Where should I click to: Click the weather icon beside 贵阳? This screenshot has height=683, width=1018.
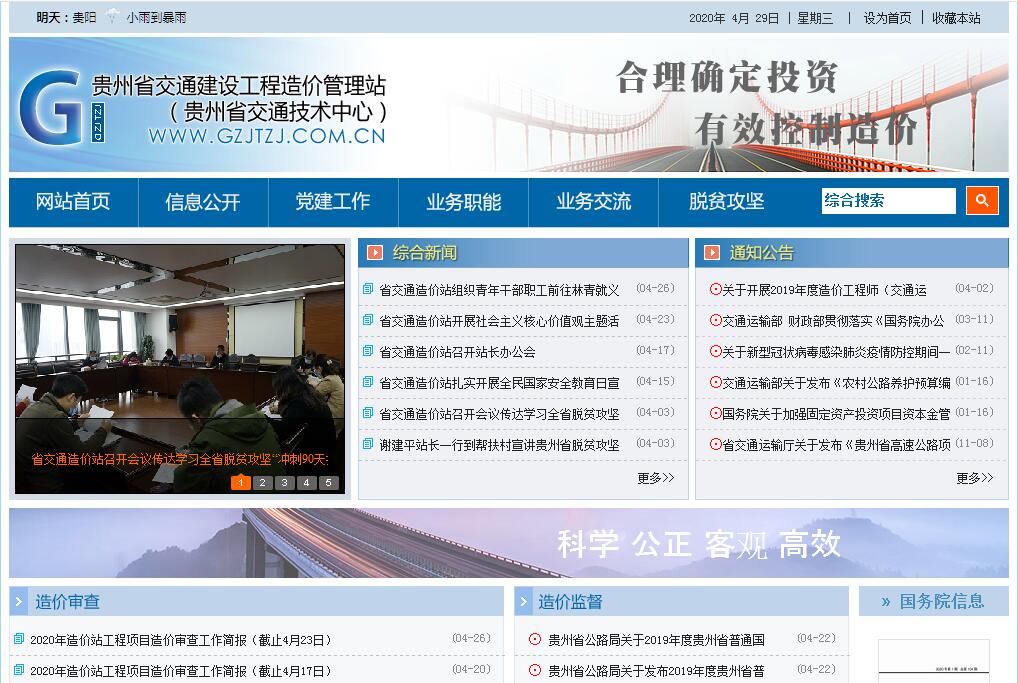coord(112,16)
